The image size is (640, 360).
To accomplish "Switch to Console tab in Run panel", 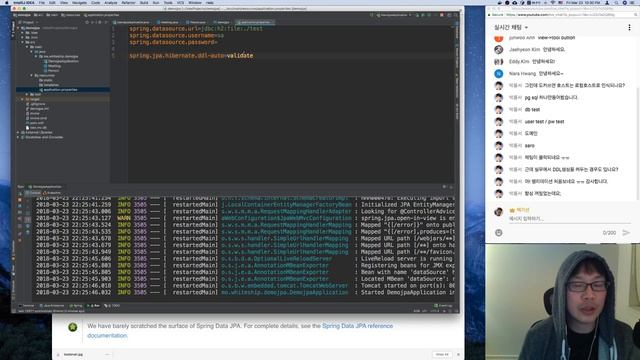I will point(33,193).
